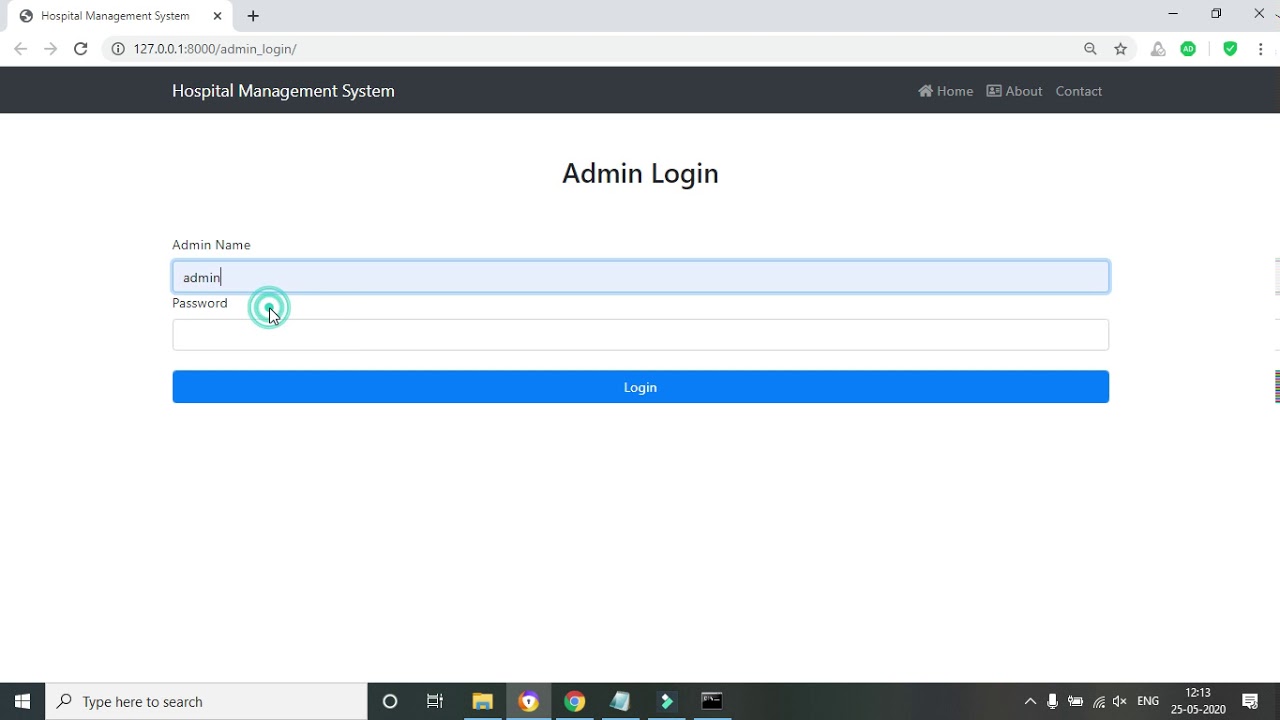Focus the Admin Name input field
Image resolution: width=1280 pixels, height=720 pixels.
pos(640,277)
